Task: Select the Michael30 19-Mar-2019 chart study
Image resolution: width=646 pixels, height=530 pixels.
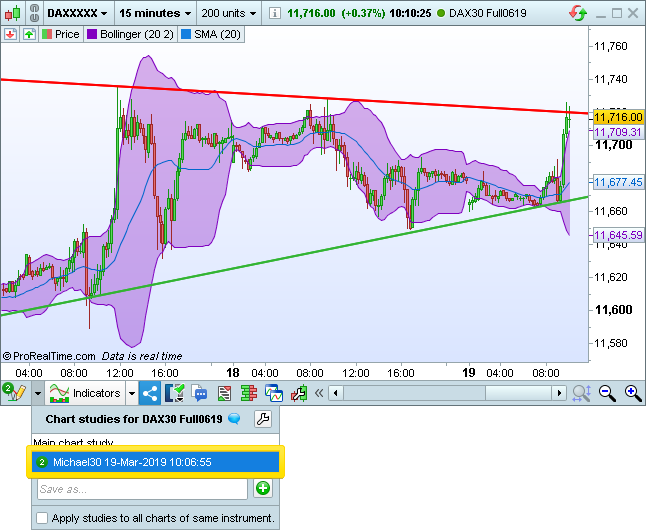Action: pos(155,462)
